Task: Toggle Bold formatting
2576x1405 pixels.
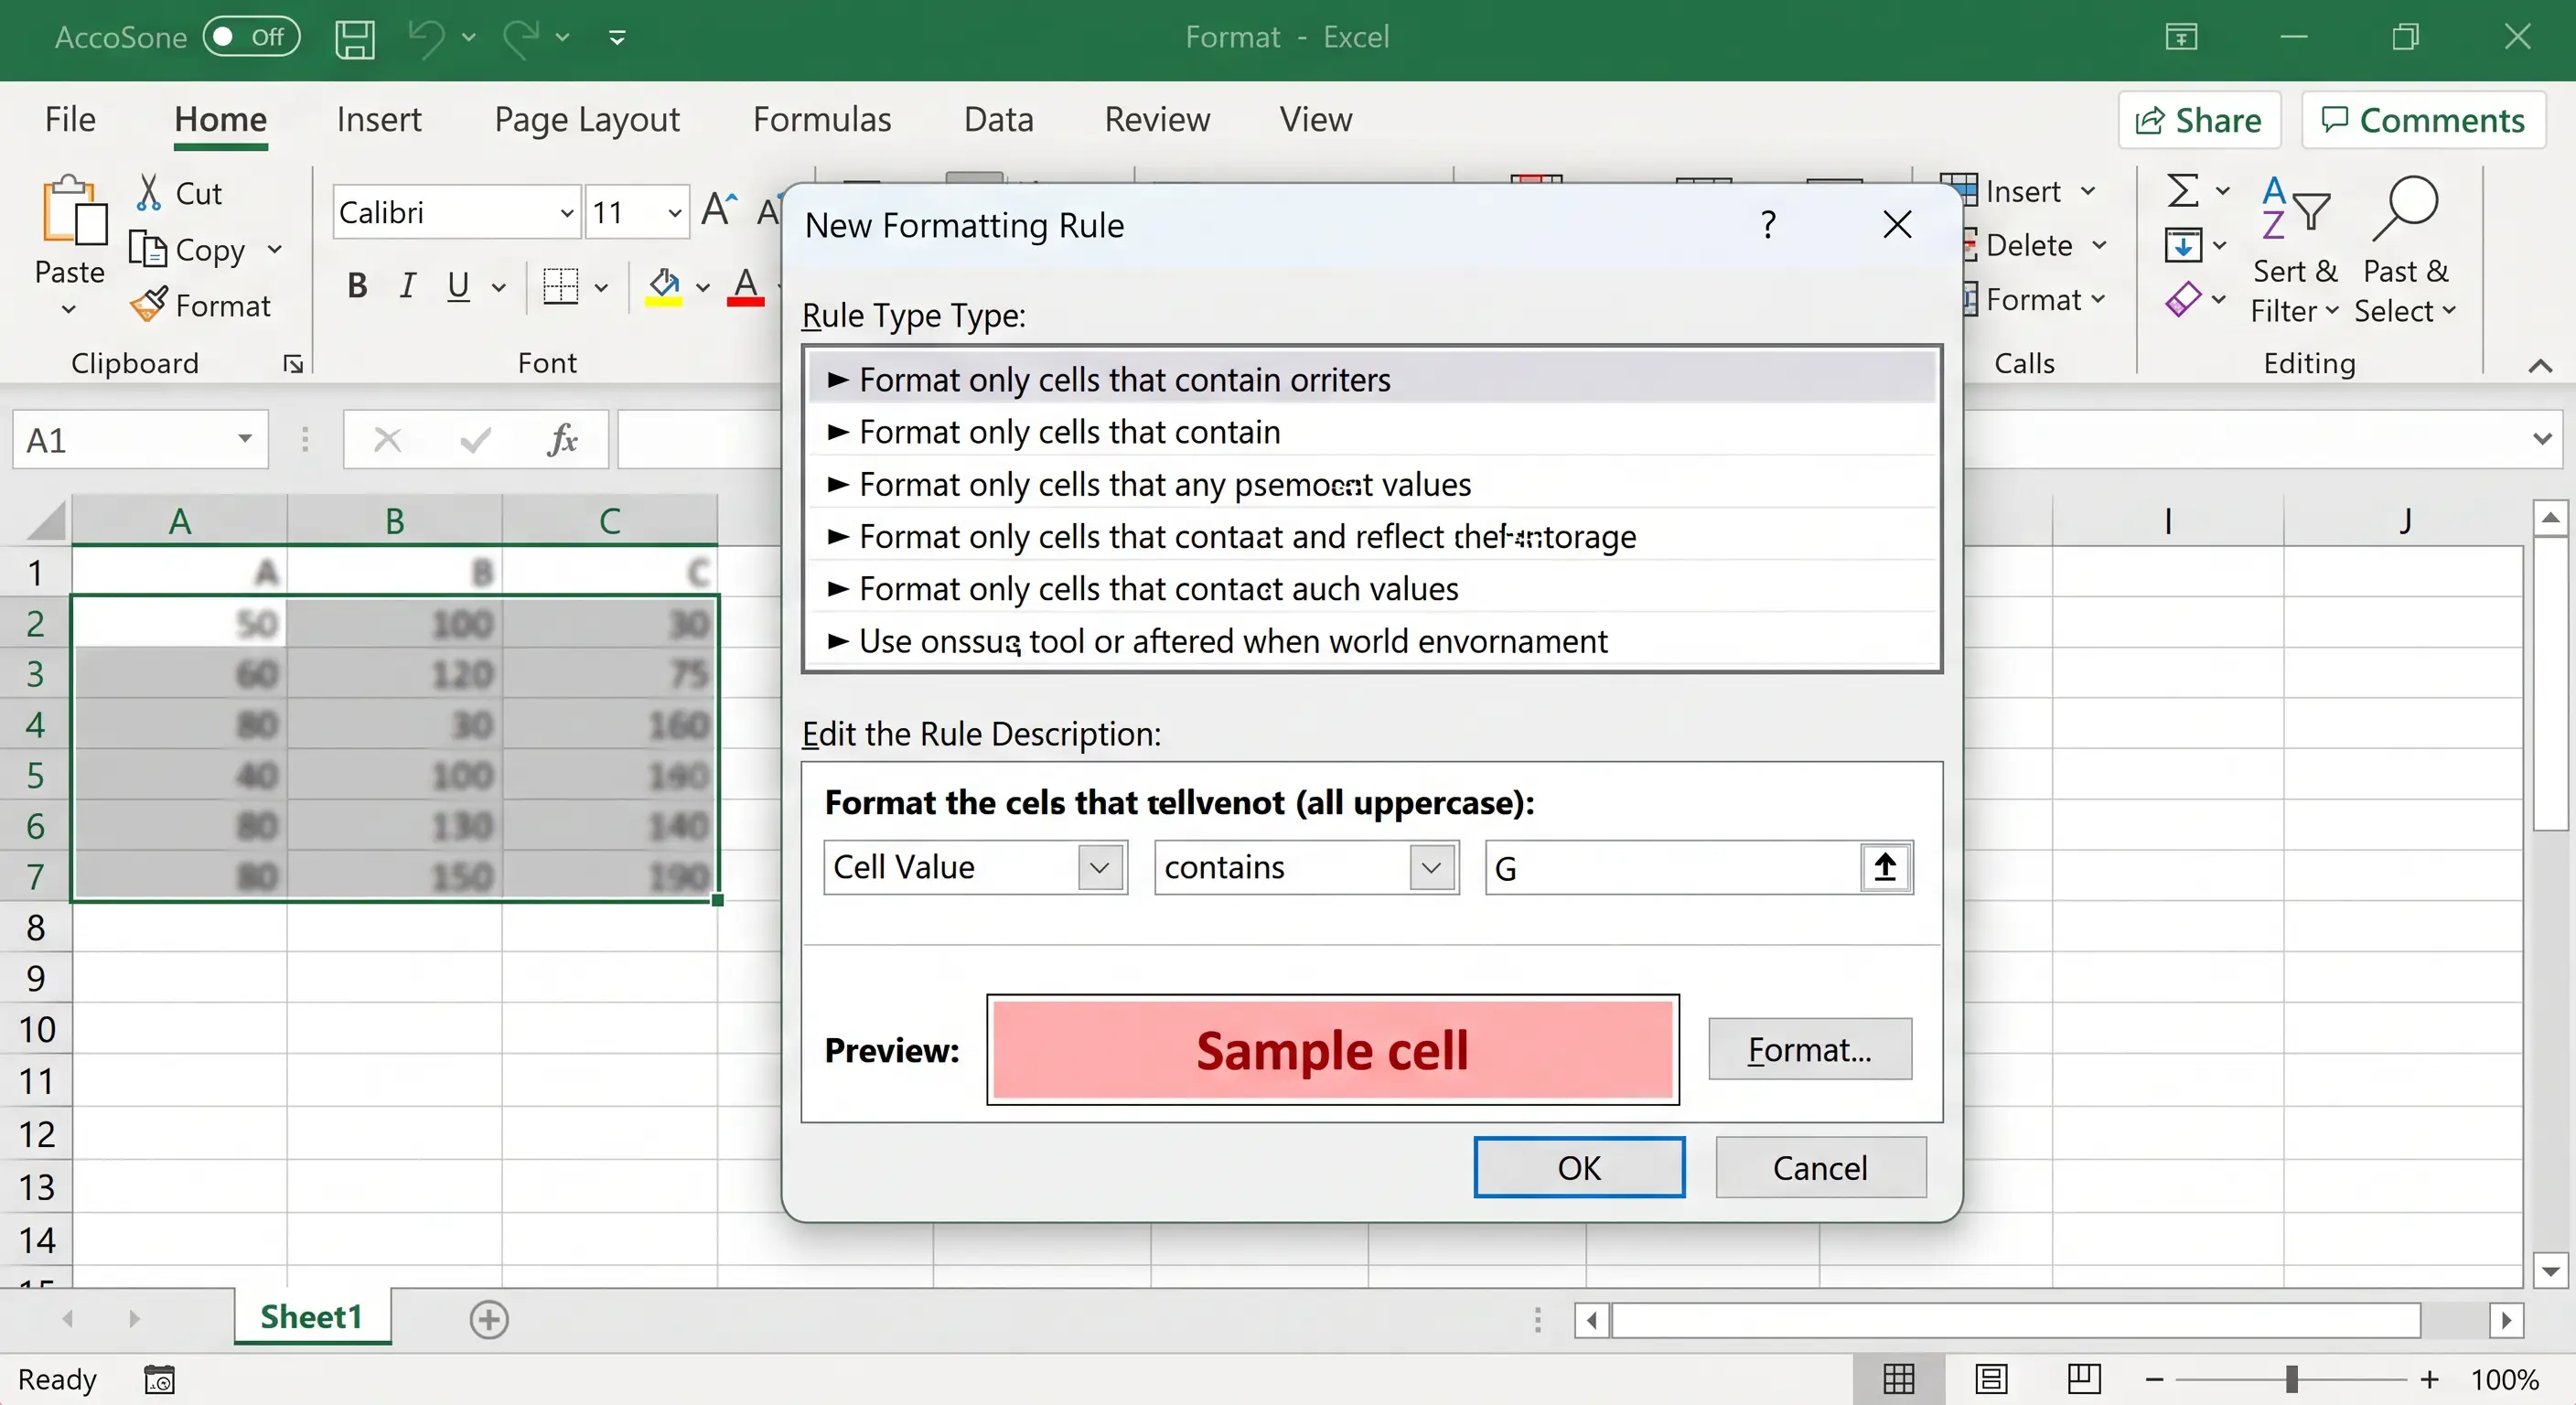Action: [357, 286]
